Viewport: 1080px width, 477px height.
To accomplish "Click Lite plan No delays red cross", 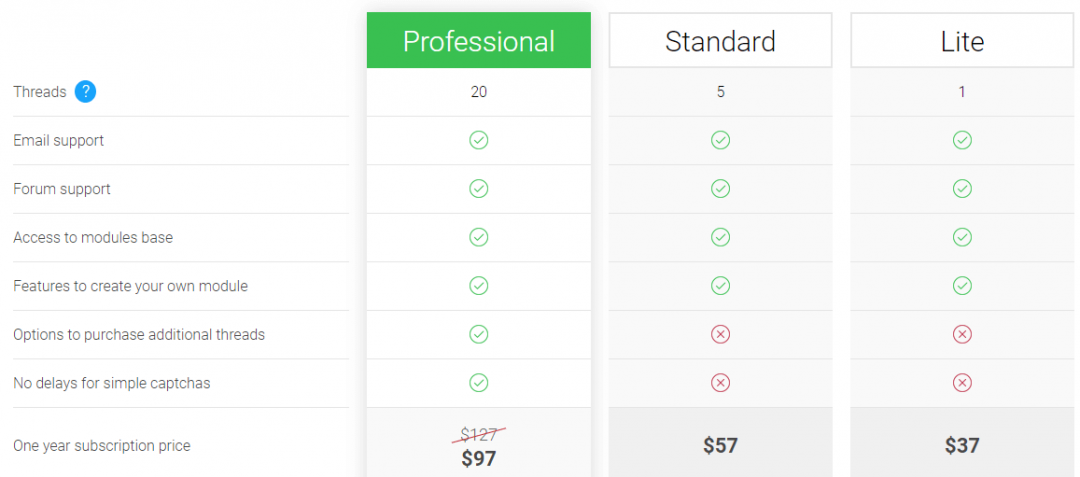I will tap(962, 382).
